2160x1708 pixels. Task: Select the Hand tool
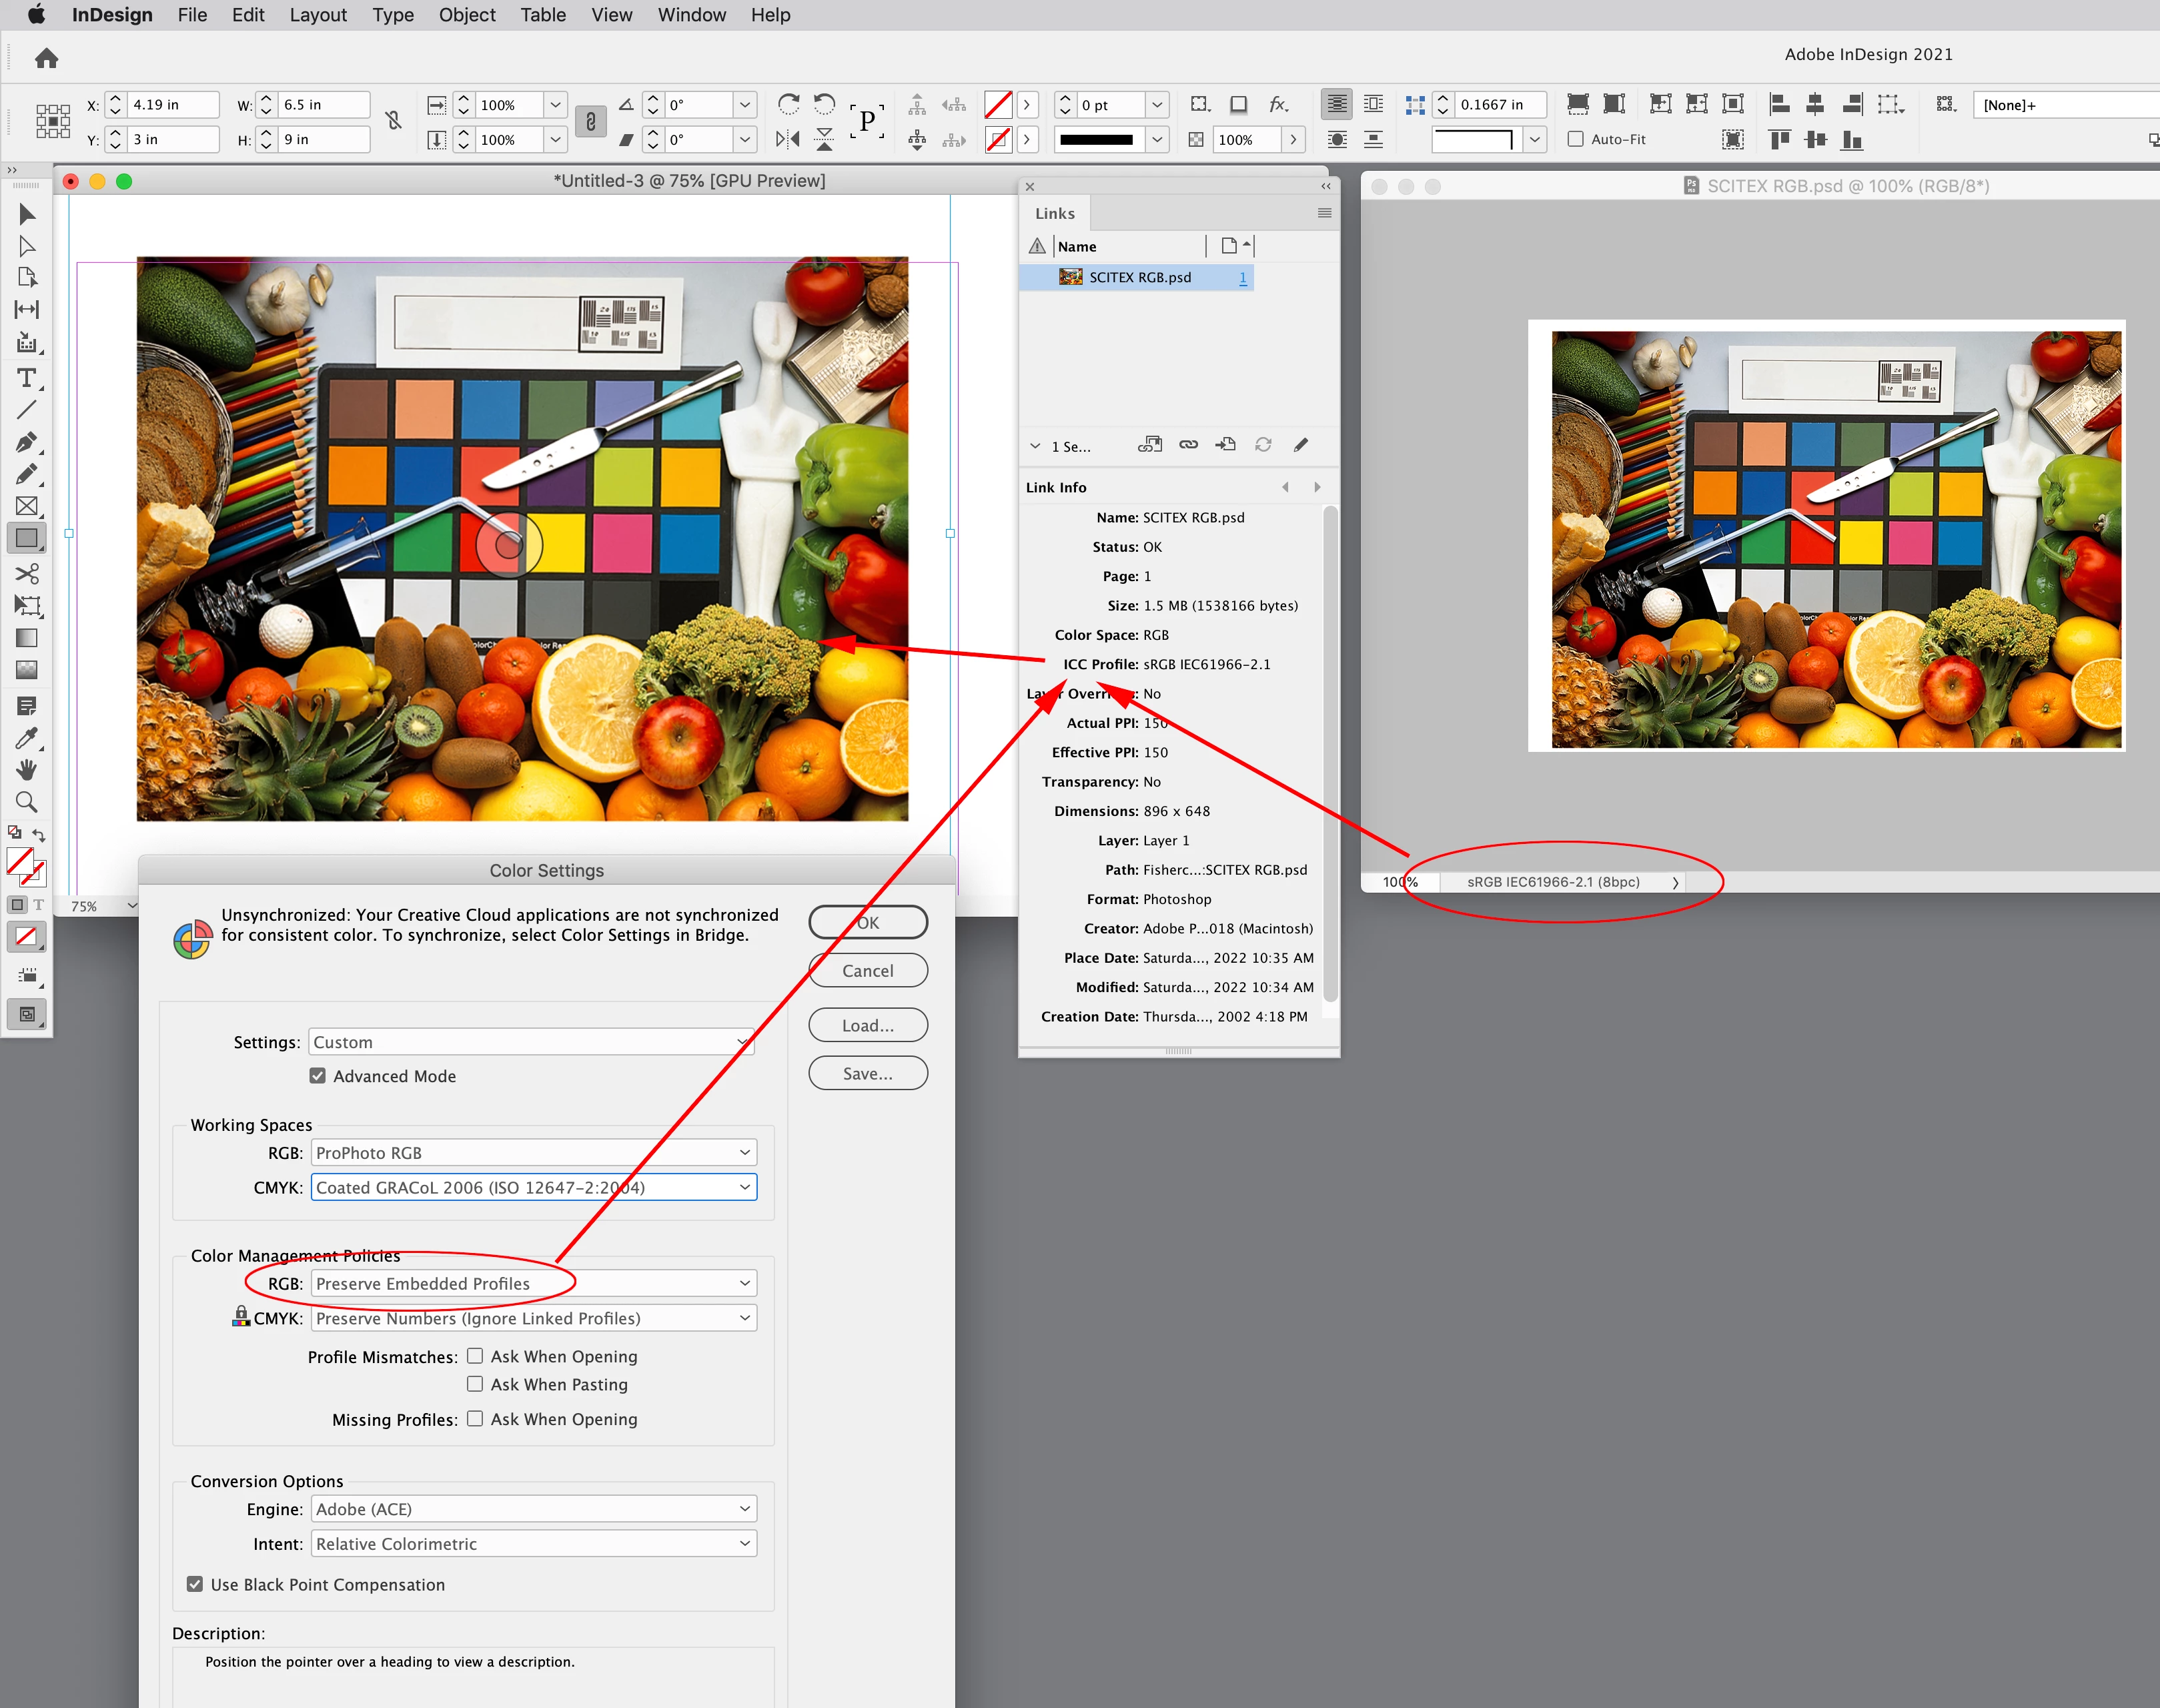pos(26,769)
